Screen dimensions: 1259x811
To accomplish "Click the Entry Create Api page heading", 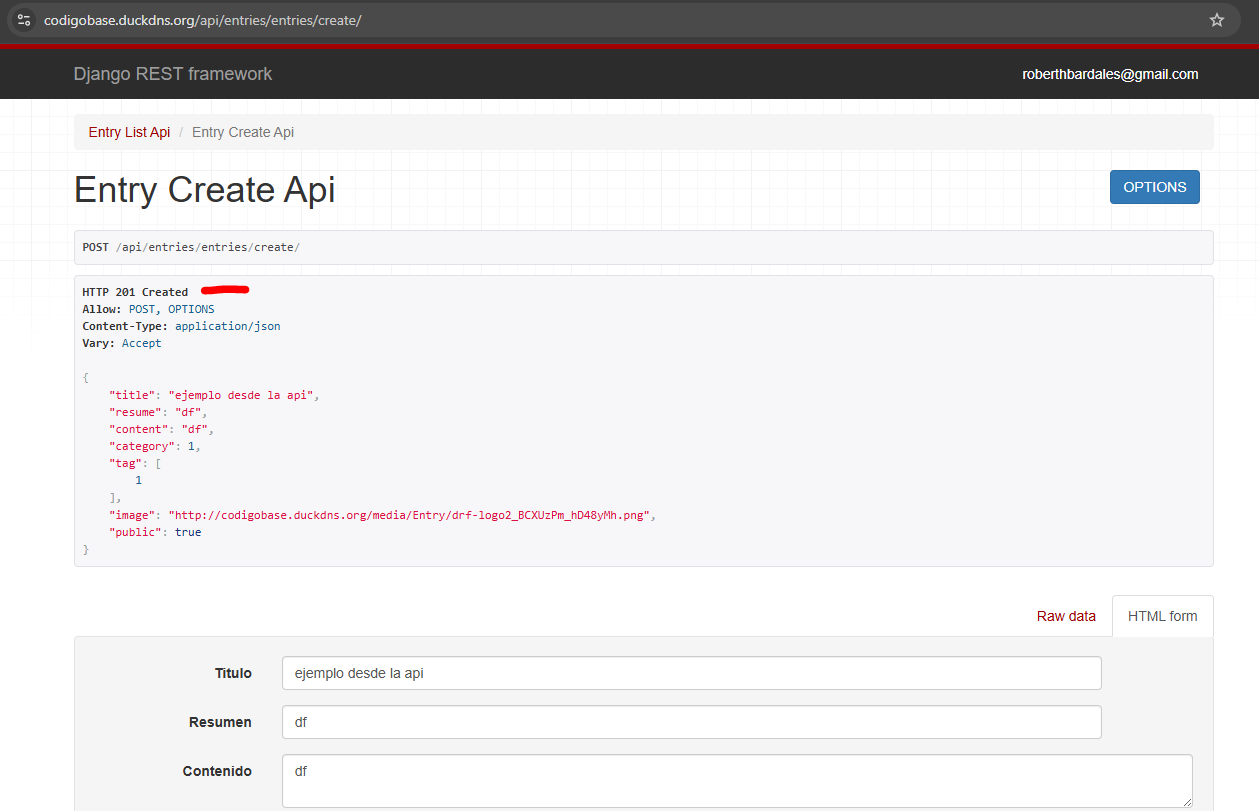I will point(205,189).
